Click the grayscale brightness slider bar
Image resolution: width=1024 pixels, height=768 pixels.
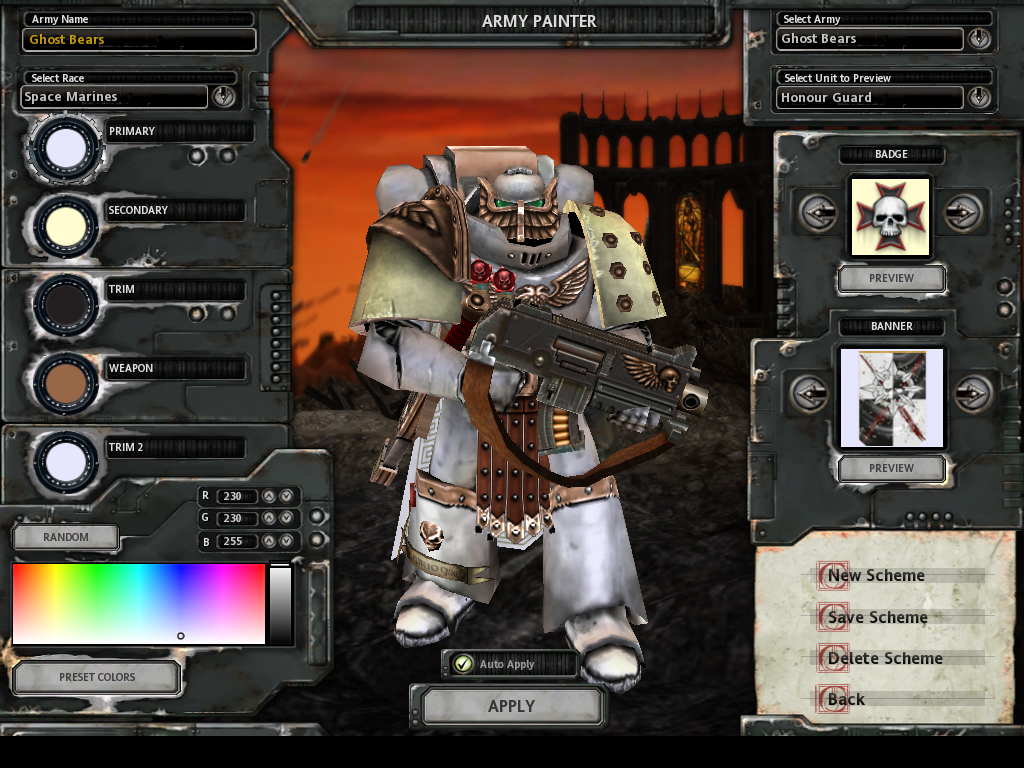[281, 604]
